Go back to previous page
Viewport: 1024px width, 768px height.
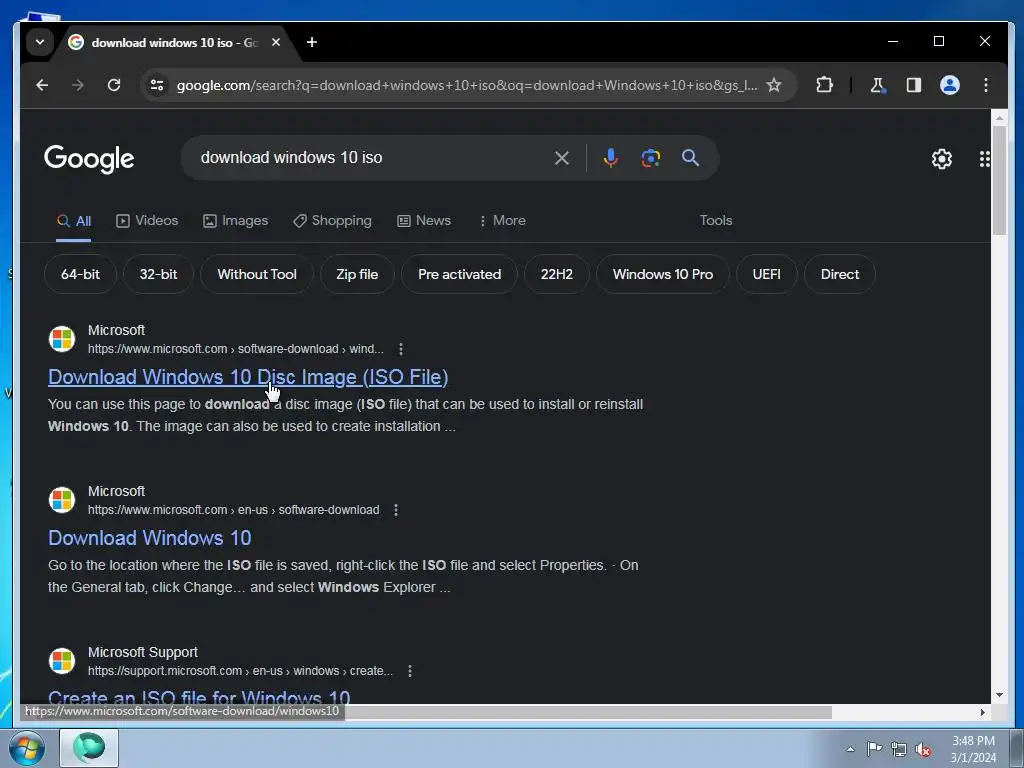42,85
